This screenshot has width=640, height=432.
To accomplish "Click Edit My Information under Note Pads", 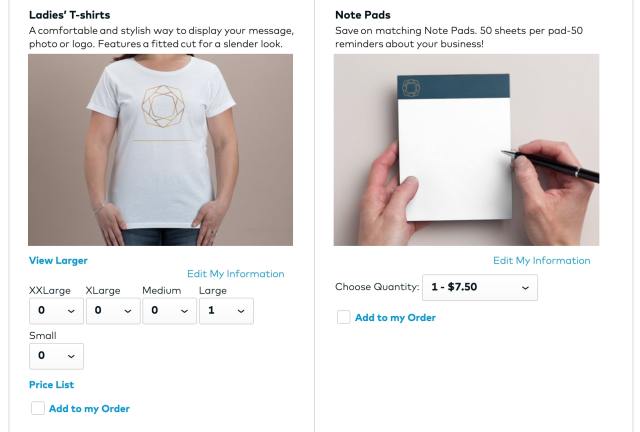I will pos(541,261).
